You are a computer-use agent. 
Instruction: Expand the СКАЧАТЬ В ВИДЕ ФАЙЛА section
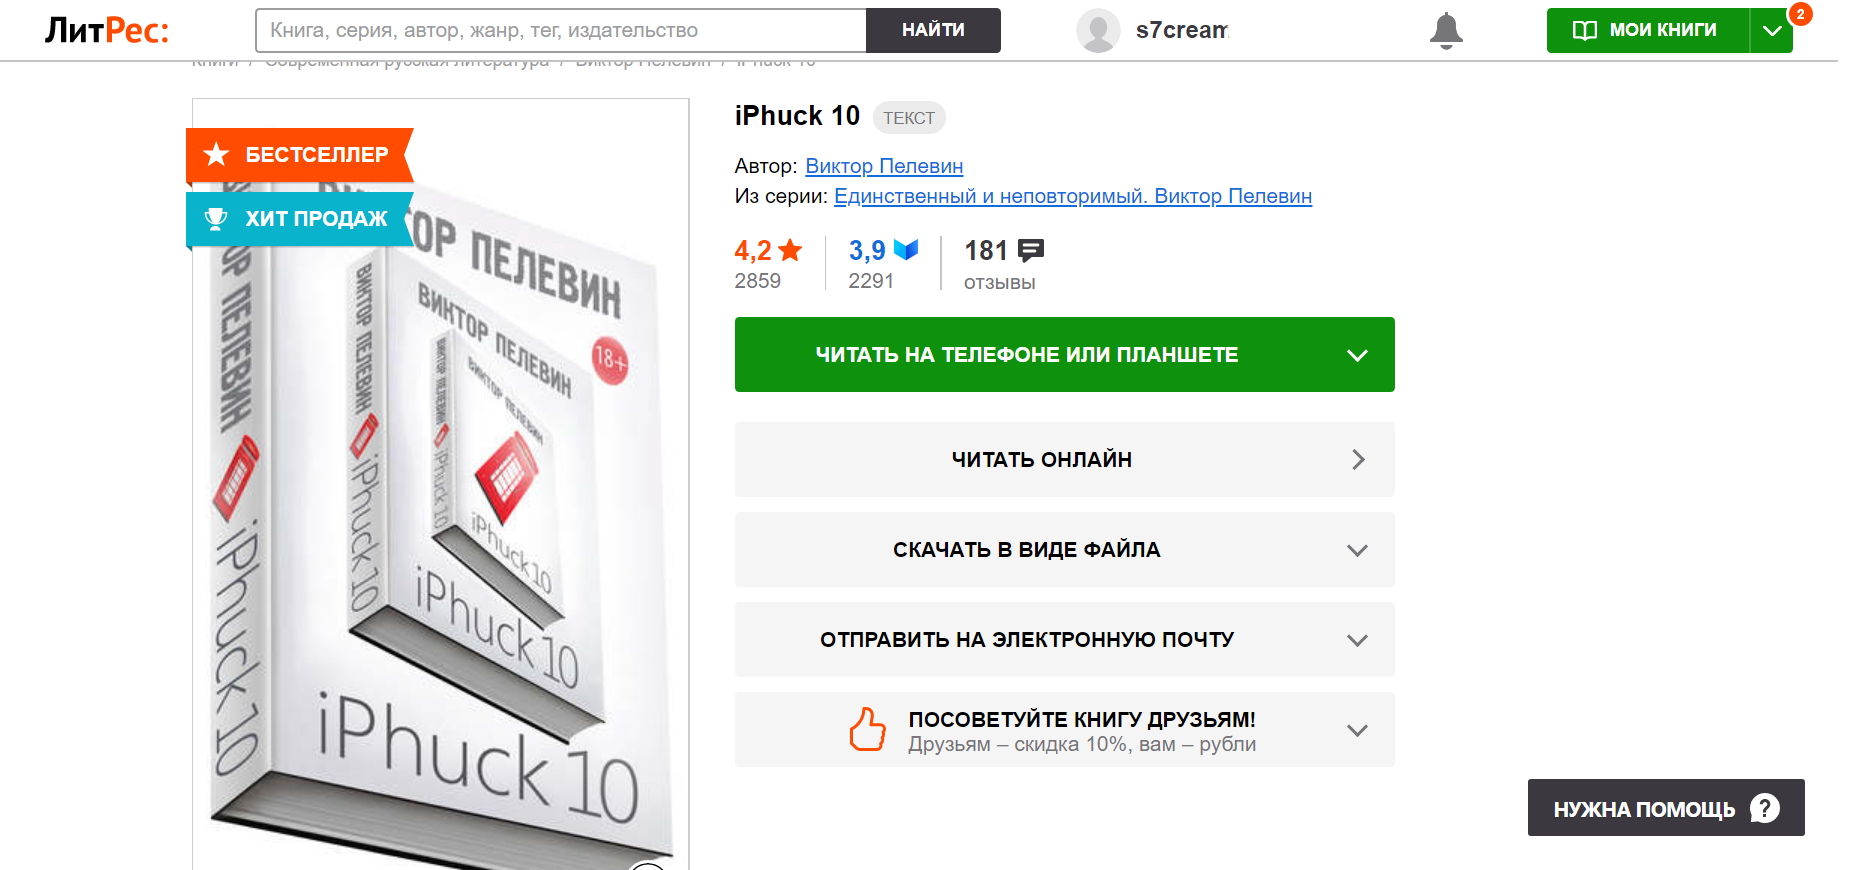coord(1357,550)
